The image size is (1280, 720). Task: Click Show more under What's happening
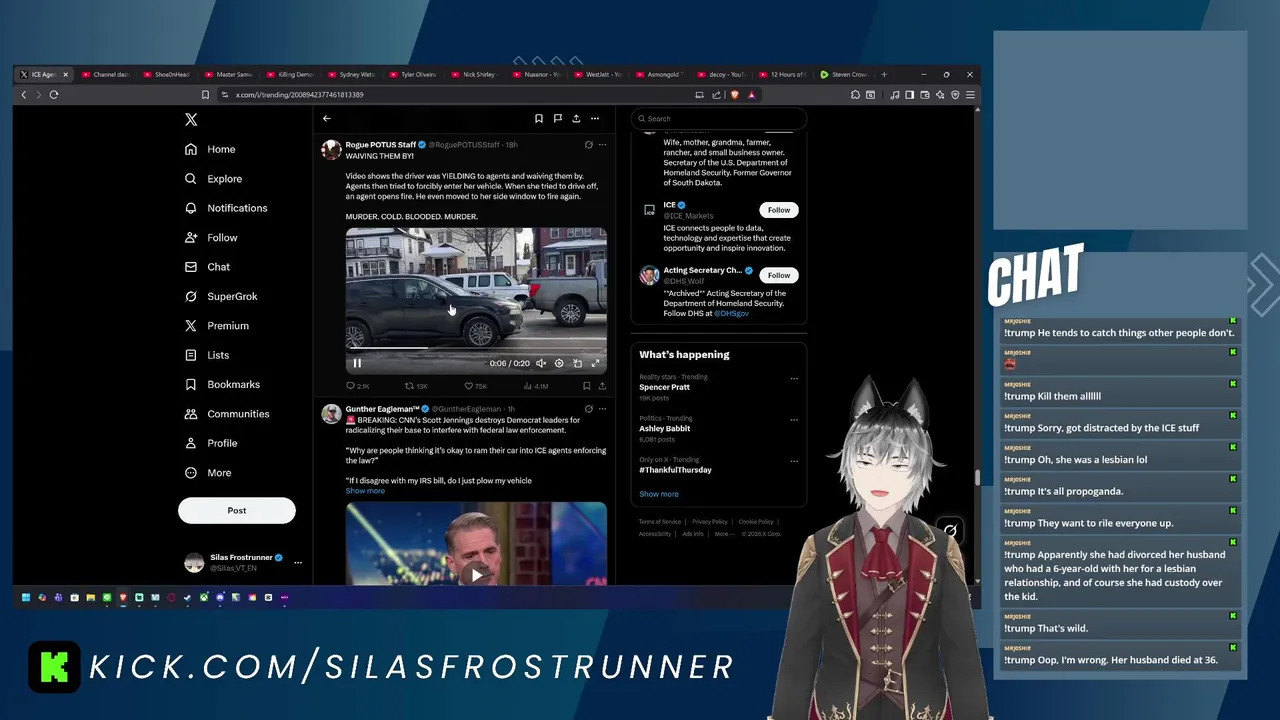659,494
